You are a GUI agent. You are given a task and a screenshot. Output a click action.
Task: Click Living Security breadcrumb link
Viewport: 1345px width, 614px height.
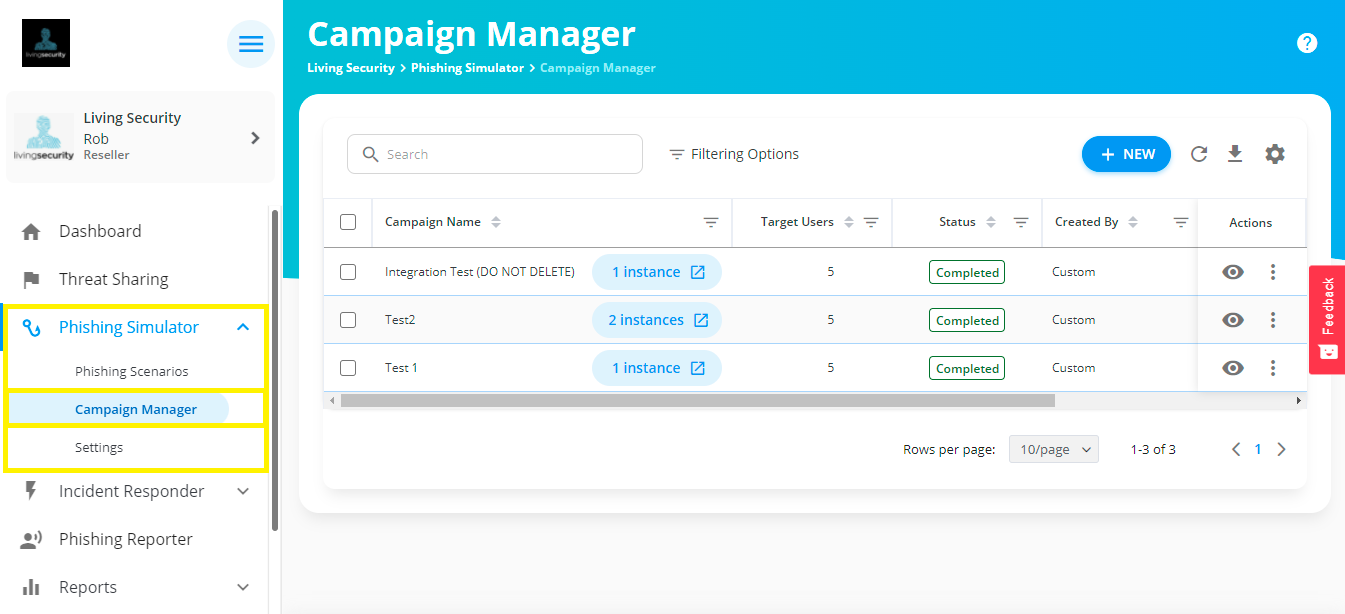pos(351,68)
